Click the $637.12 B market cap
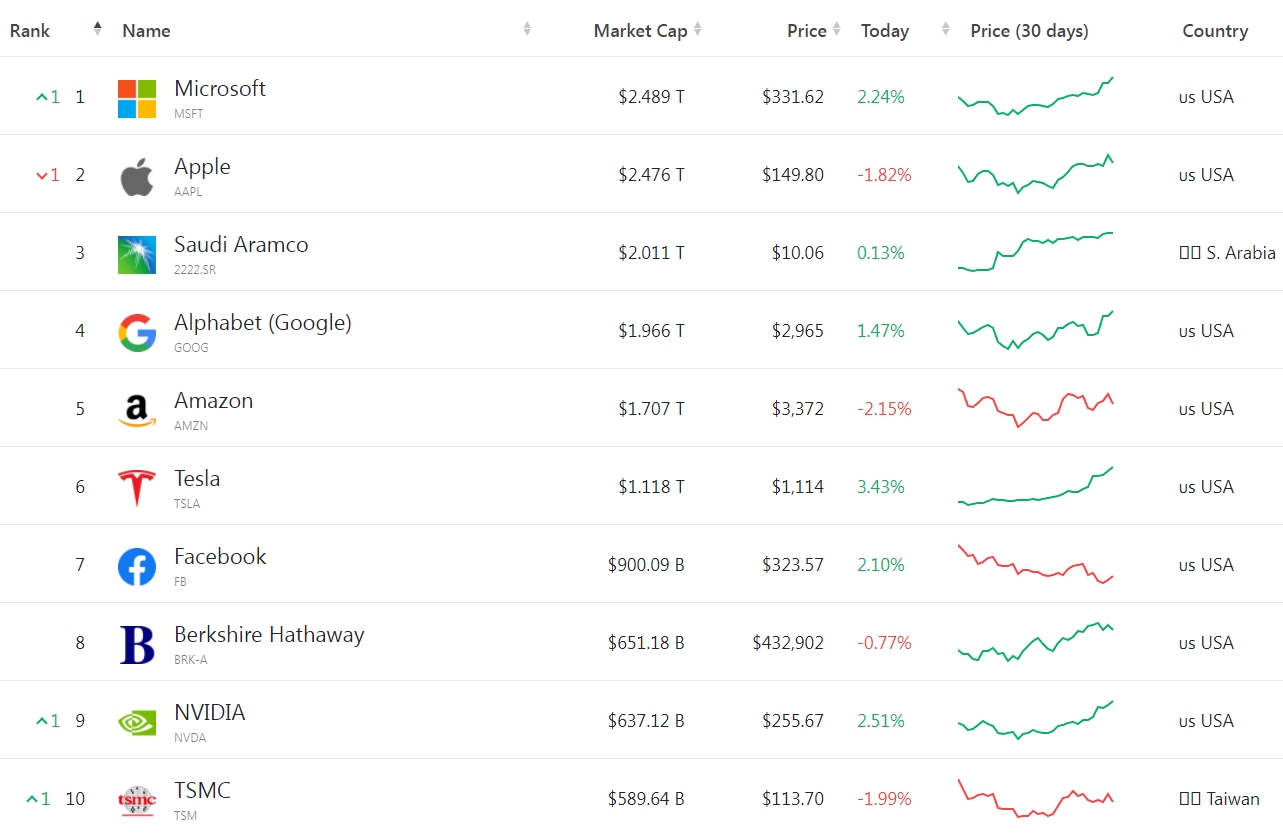Image resolution: width=1283 pixels, height=833 pixels. coord(646,721)
